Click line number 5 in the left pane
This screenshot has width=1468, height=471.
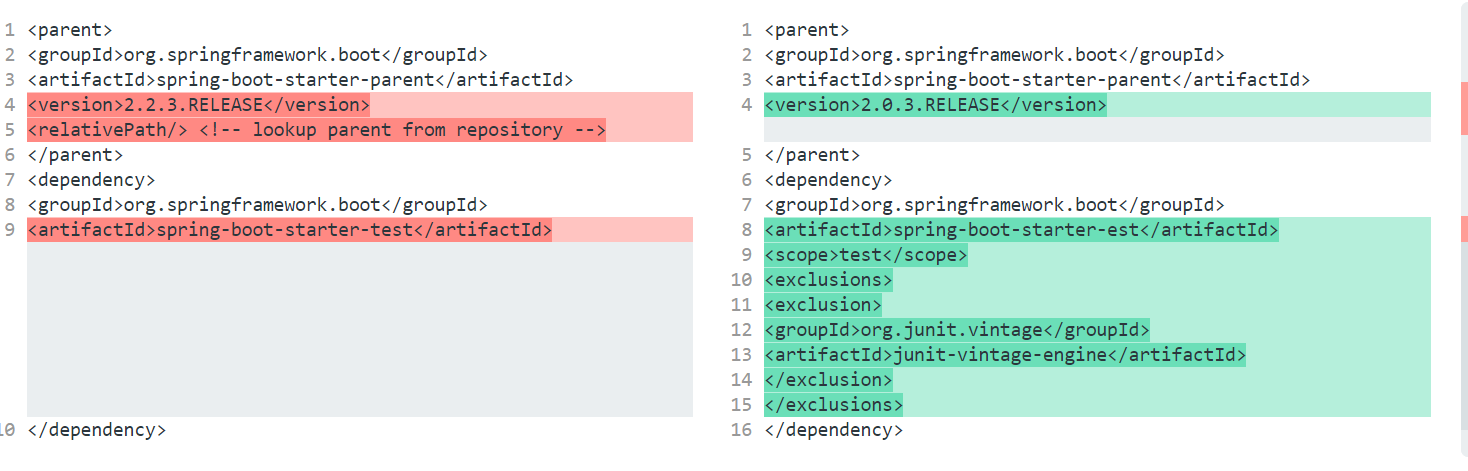coord(9,130)
